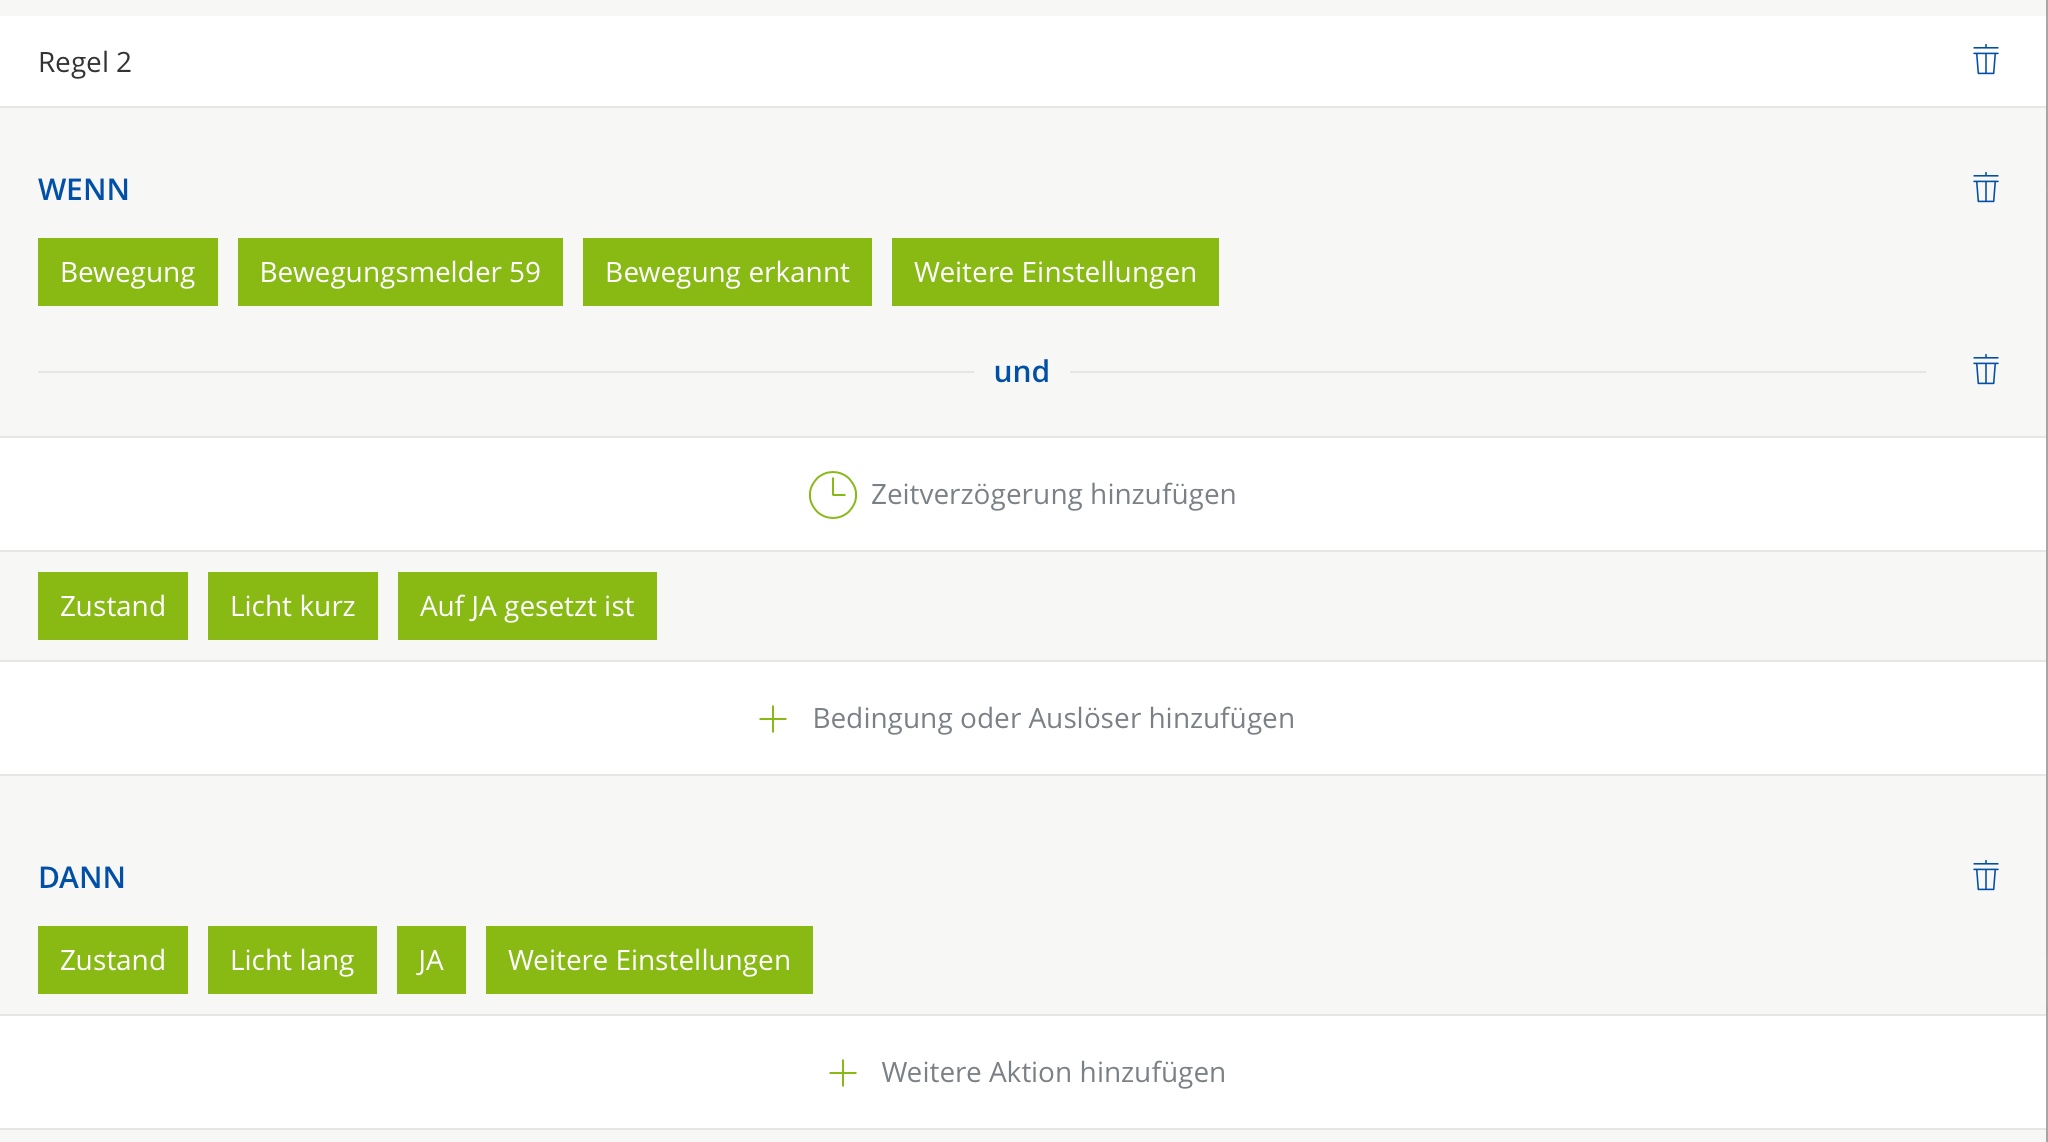Open the 'Bewegung' trigger type selector
The height and width of the screenshot is (1142, 2048).
(x=128, y=272)
